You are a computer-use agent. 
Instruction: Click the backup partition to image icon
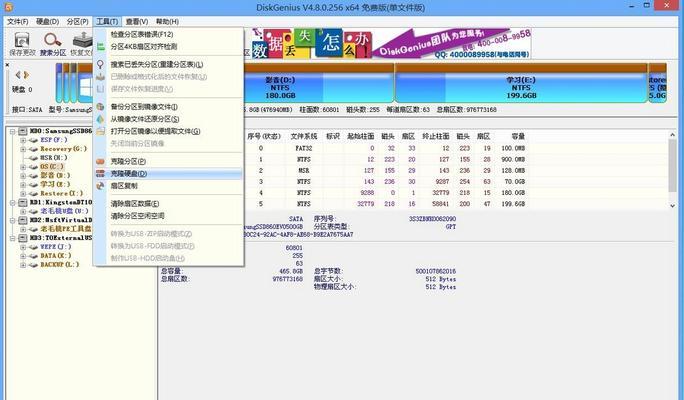101,107
